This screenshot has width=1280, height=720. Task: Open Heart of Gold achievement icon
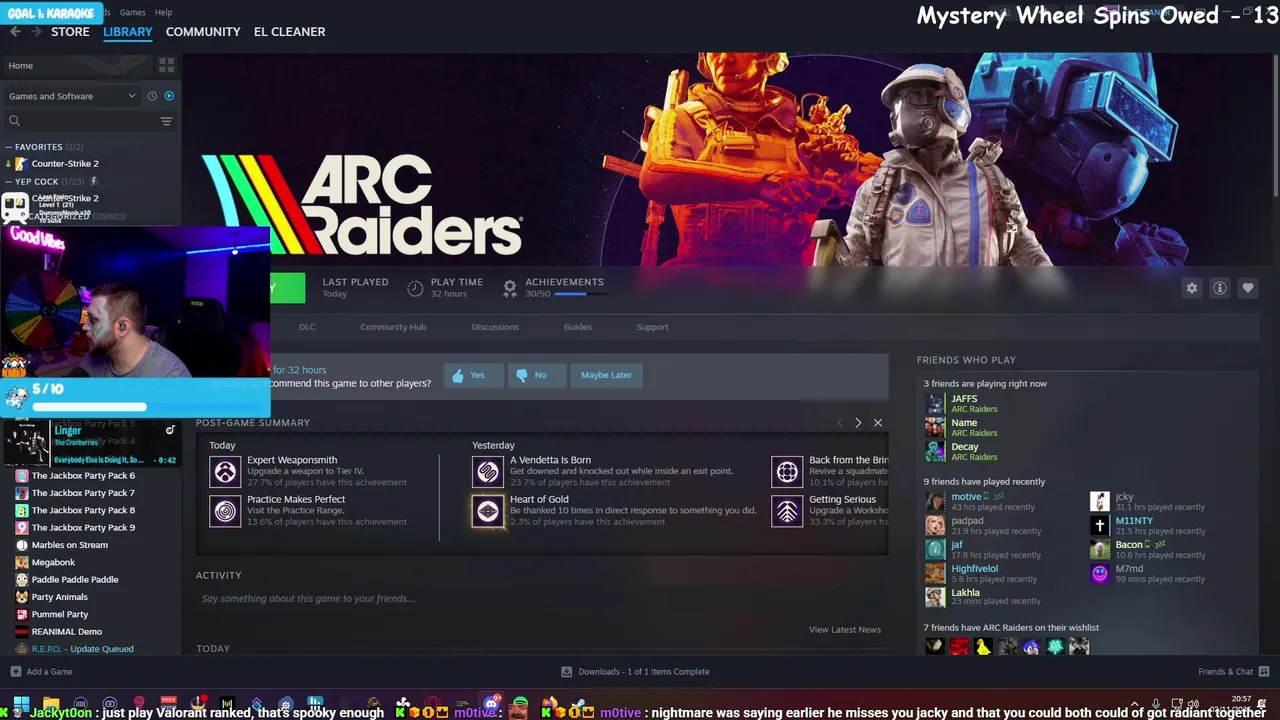488,511
